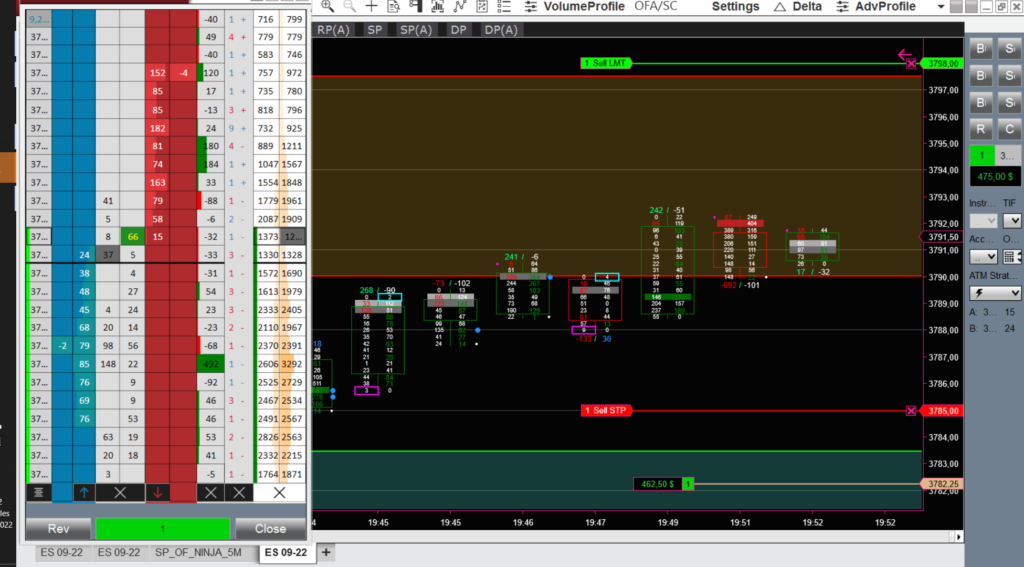The width and height of the screenshot is (1024, 567).
Task: Cancel the Sell LMT order with its X
Action: [x=911, y=63]
